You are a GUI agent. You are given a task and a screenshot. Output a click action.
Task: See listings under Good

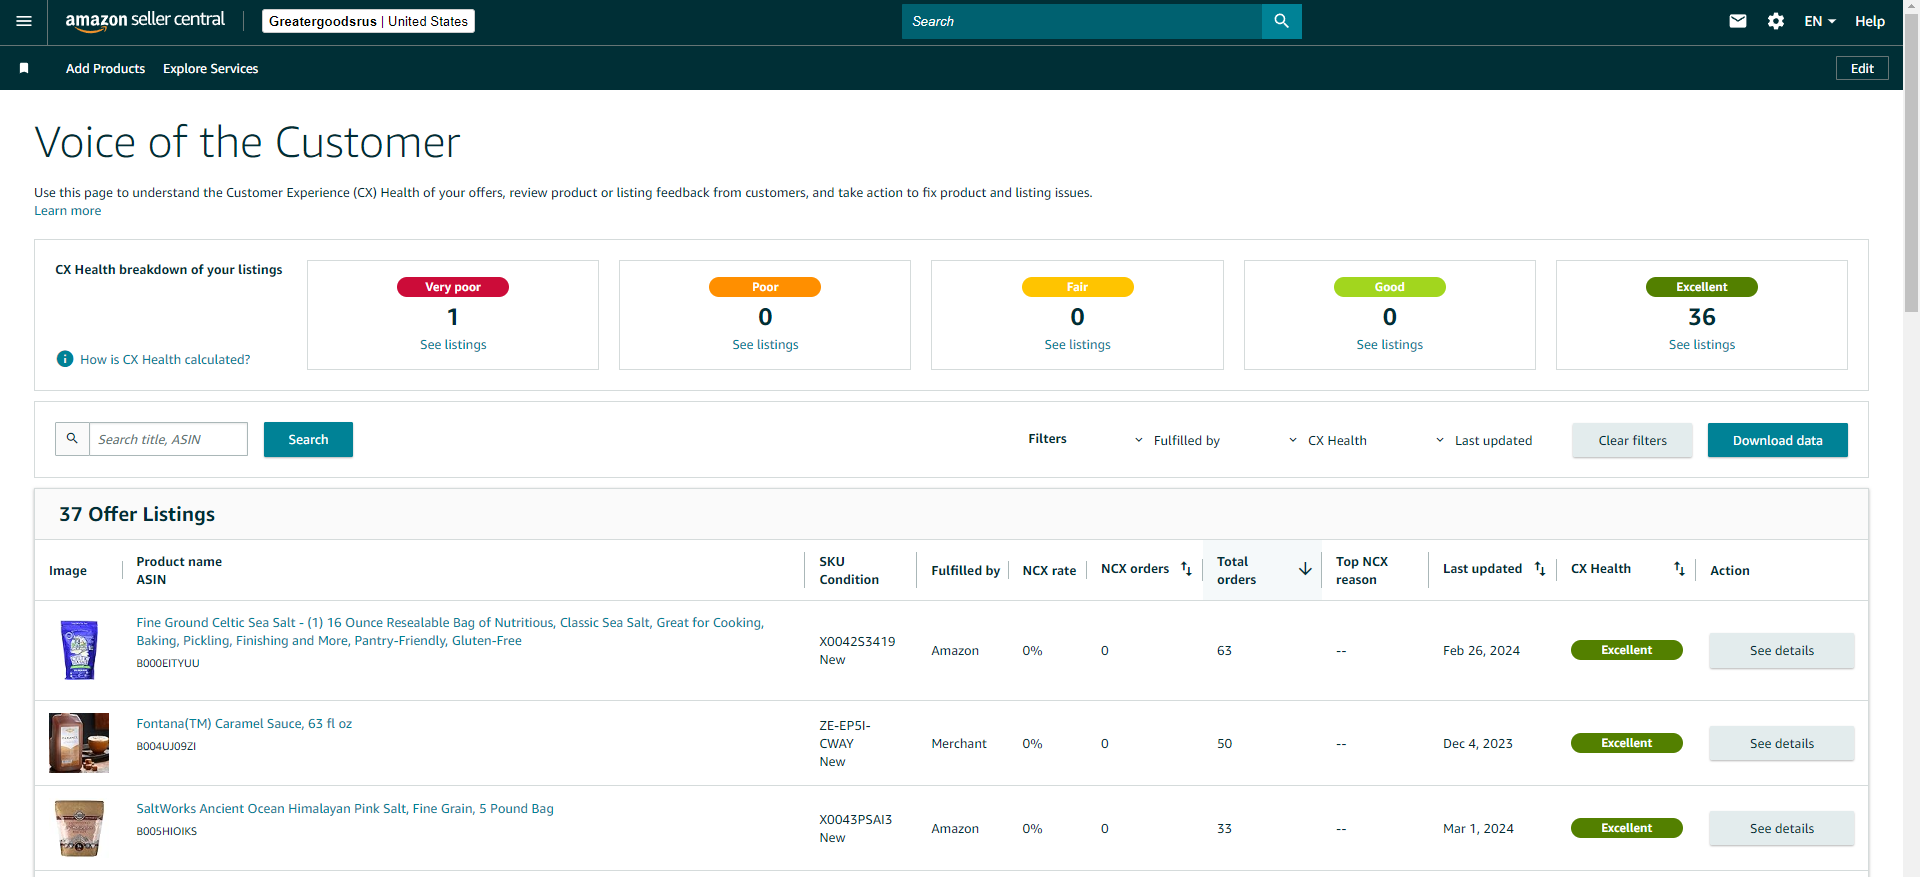coord(1389,344)
